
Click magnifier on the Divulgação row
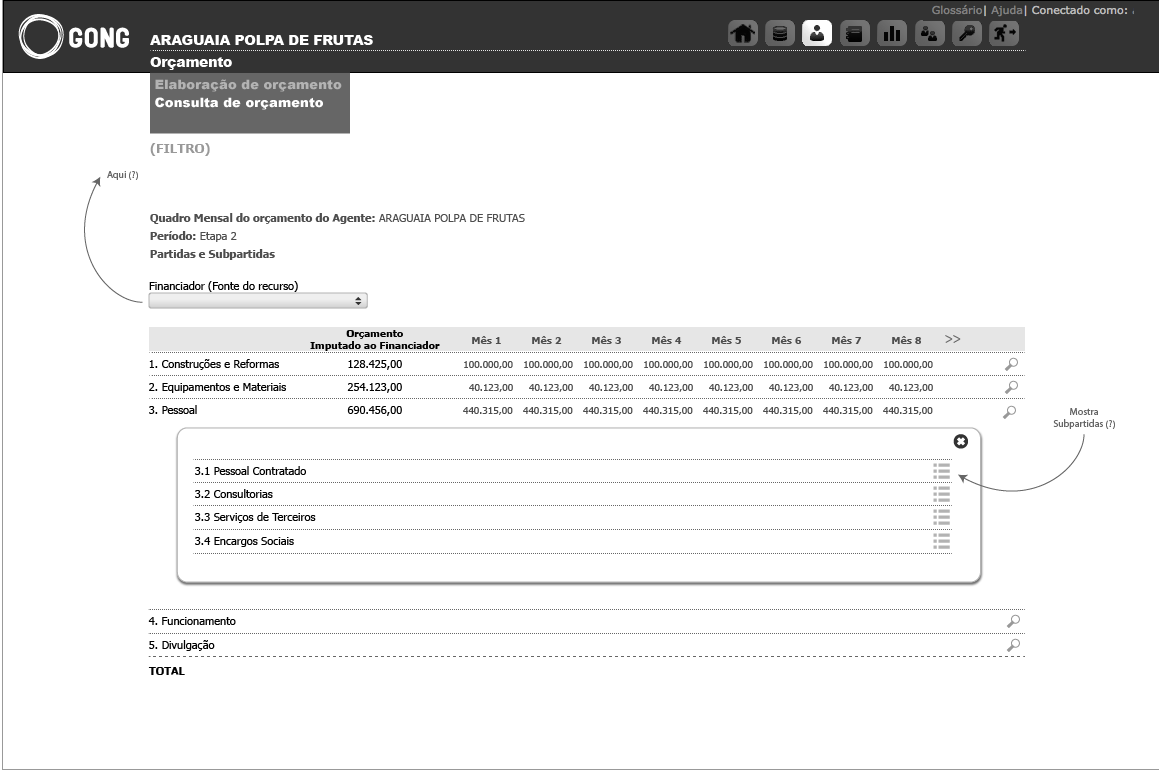point(1013,645)
